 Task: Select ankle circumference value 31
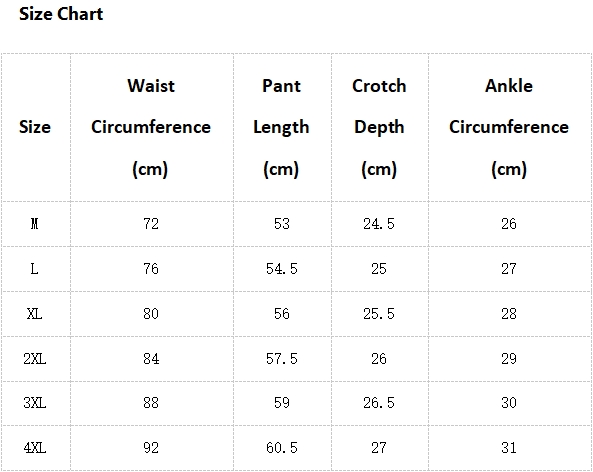[x=509, y=448]
